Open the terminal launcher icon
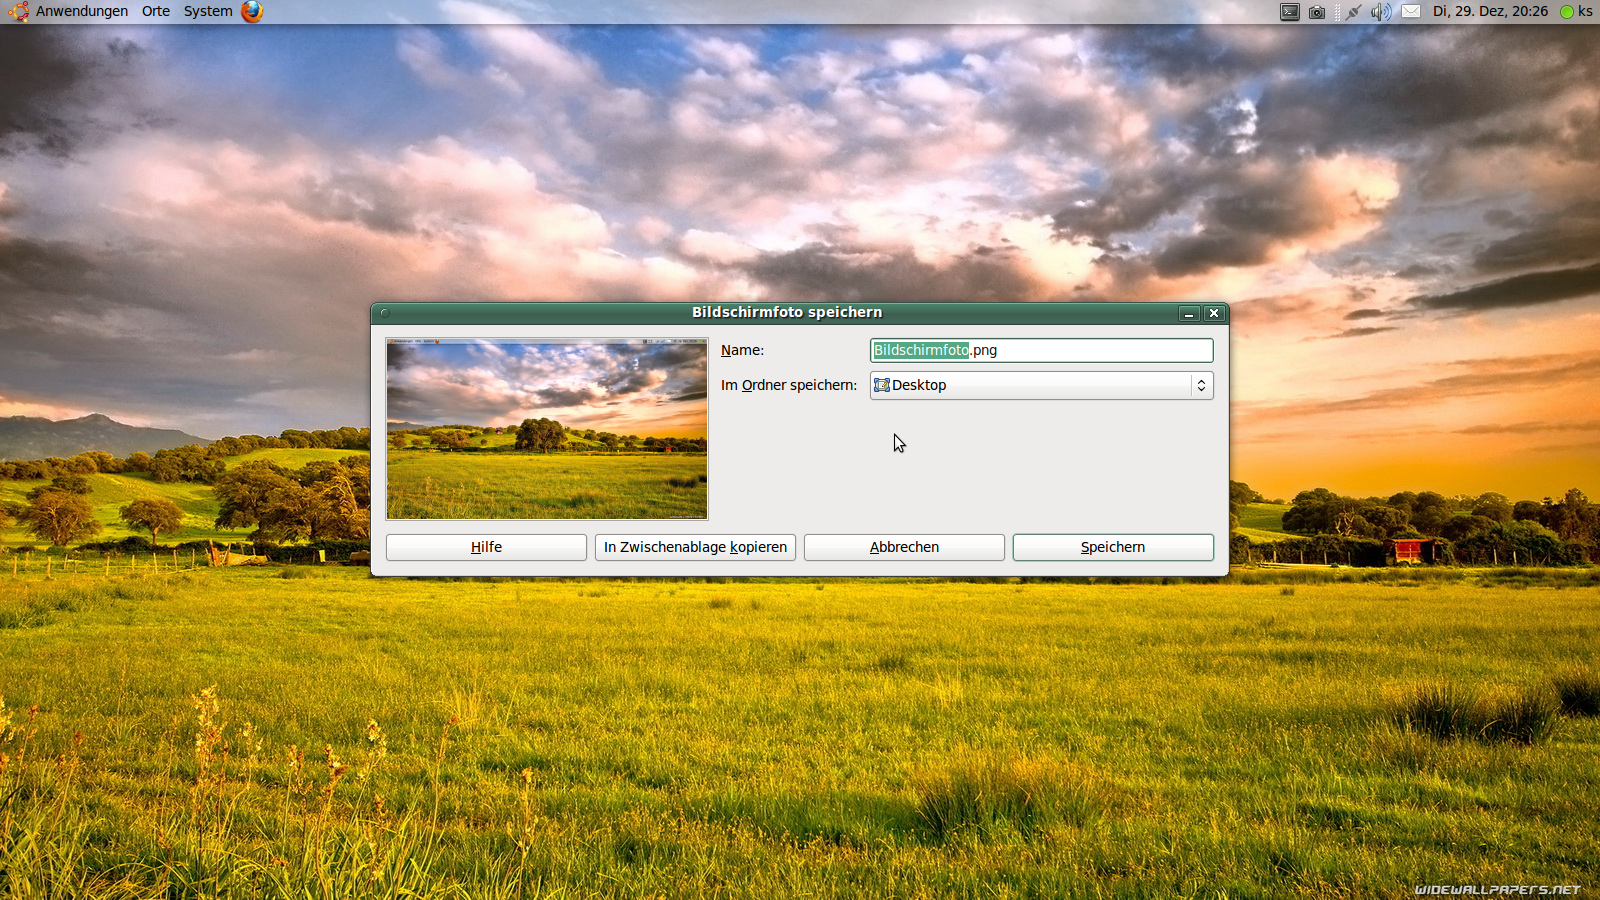 coord(1290,12)
